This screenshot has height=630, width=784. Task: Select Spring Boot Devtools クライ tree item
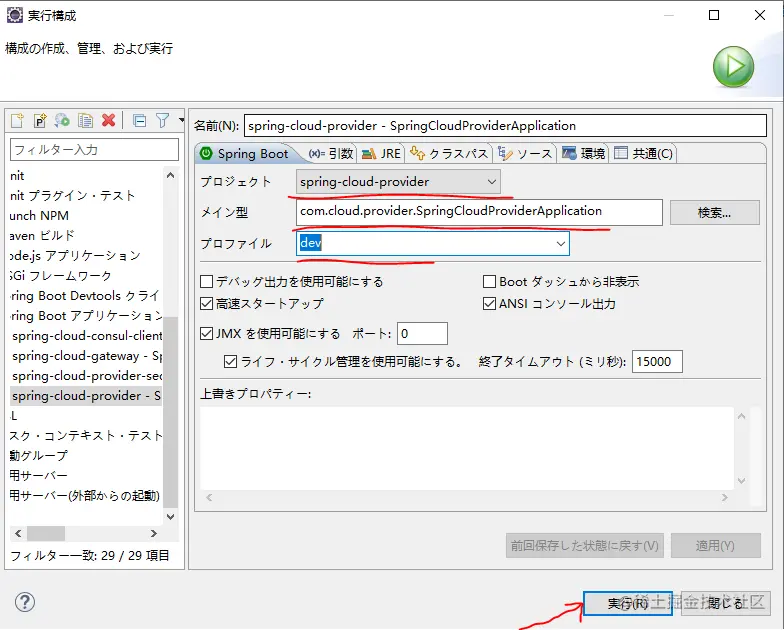(x=85, y=296)
